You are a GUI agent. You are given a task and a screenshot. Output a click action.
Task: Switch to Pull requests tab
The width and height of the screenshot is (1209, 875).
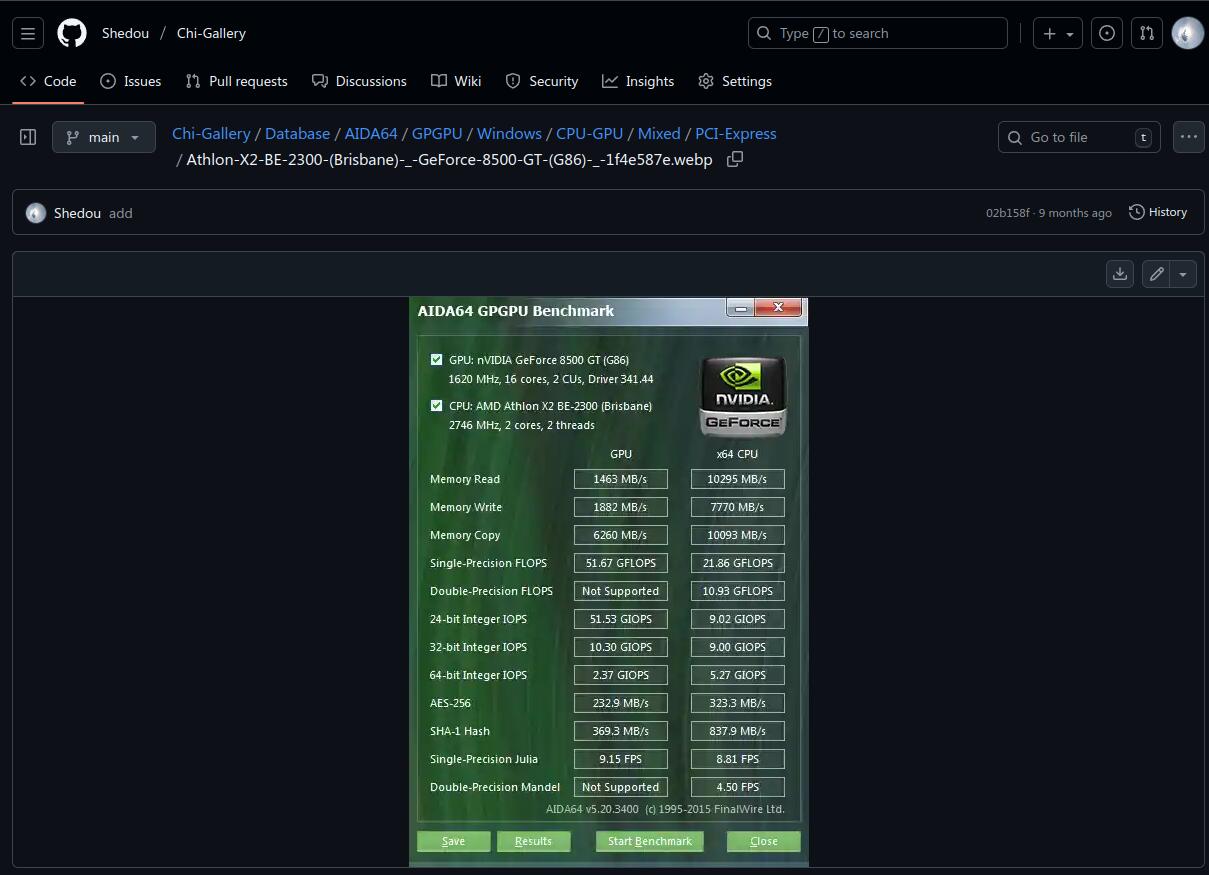coord(237,81)
